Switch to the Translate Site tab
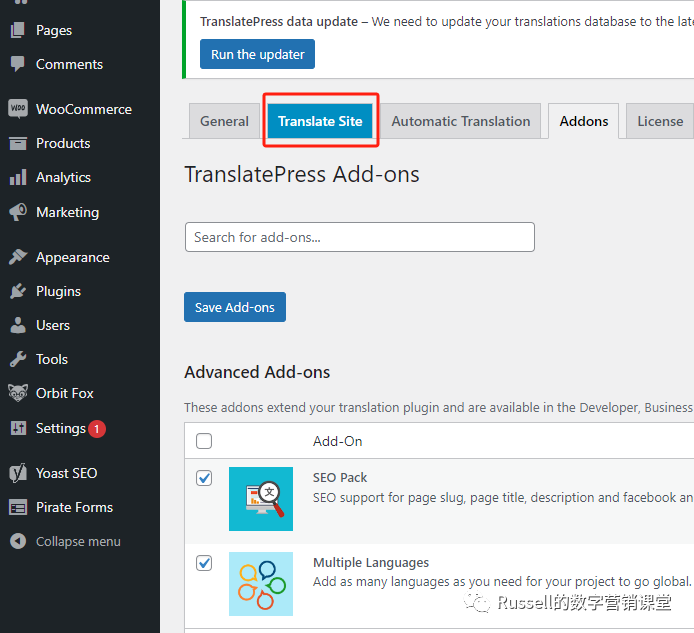Screen dimensions: 694x633 pos(320,121)
